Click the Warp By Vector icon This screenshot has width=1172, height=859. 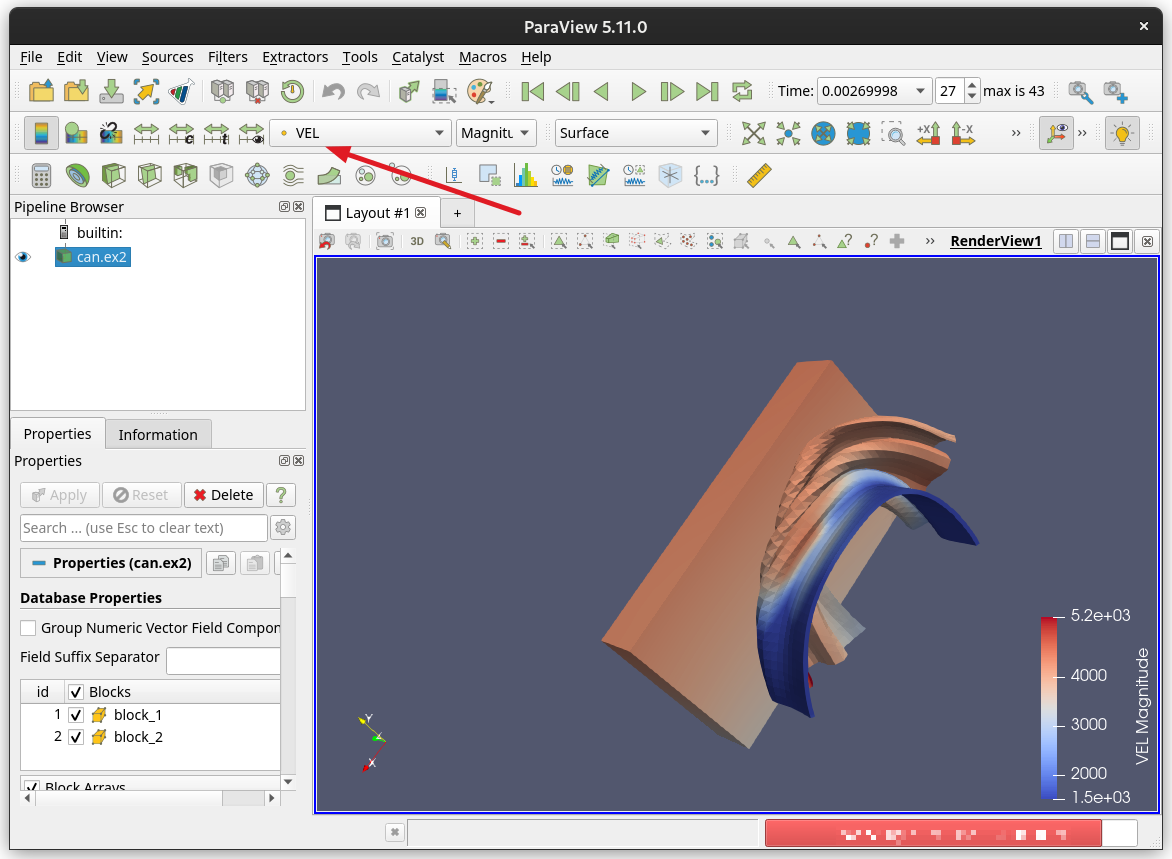pos(329,176)
